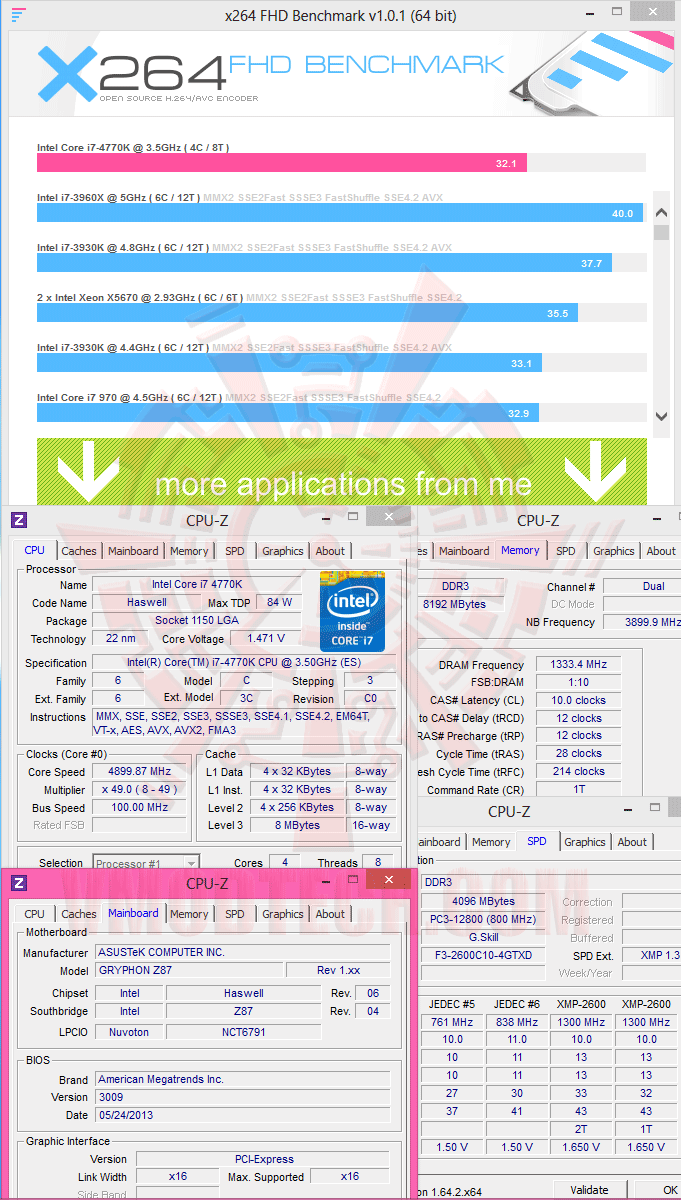Click the Level 3 cache value 8 MBytes
This screenshot has height=1200, width=681.
tap(298, 825)
